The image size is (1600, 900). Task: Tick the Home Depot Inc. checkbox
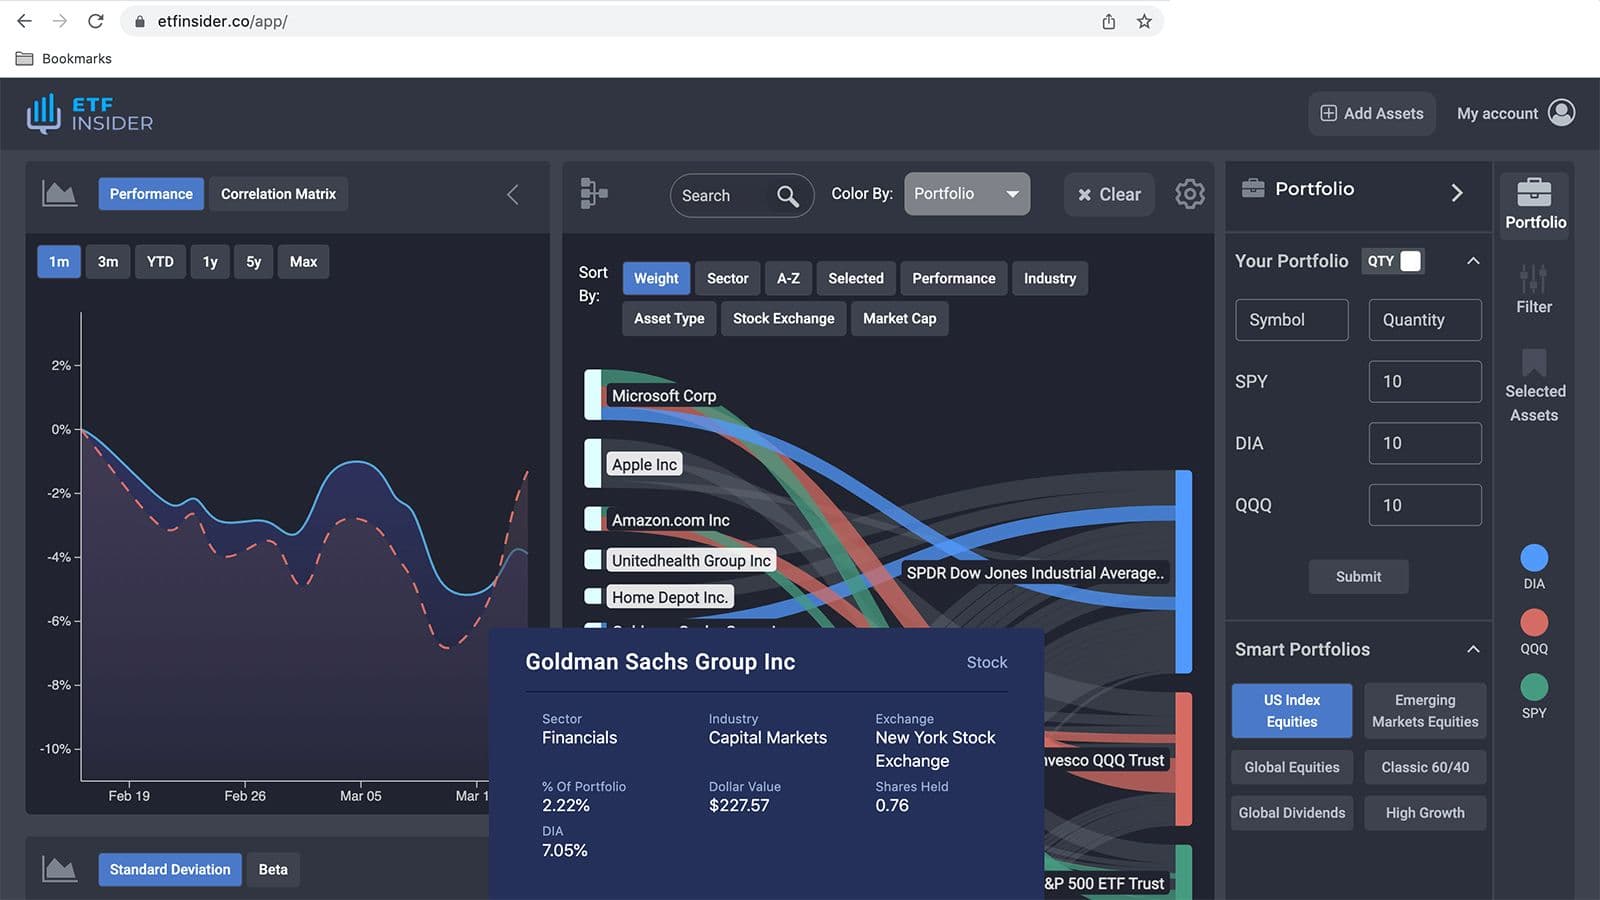click(x=593, y=597)
